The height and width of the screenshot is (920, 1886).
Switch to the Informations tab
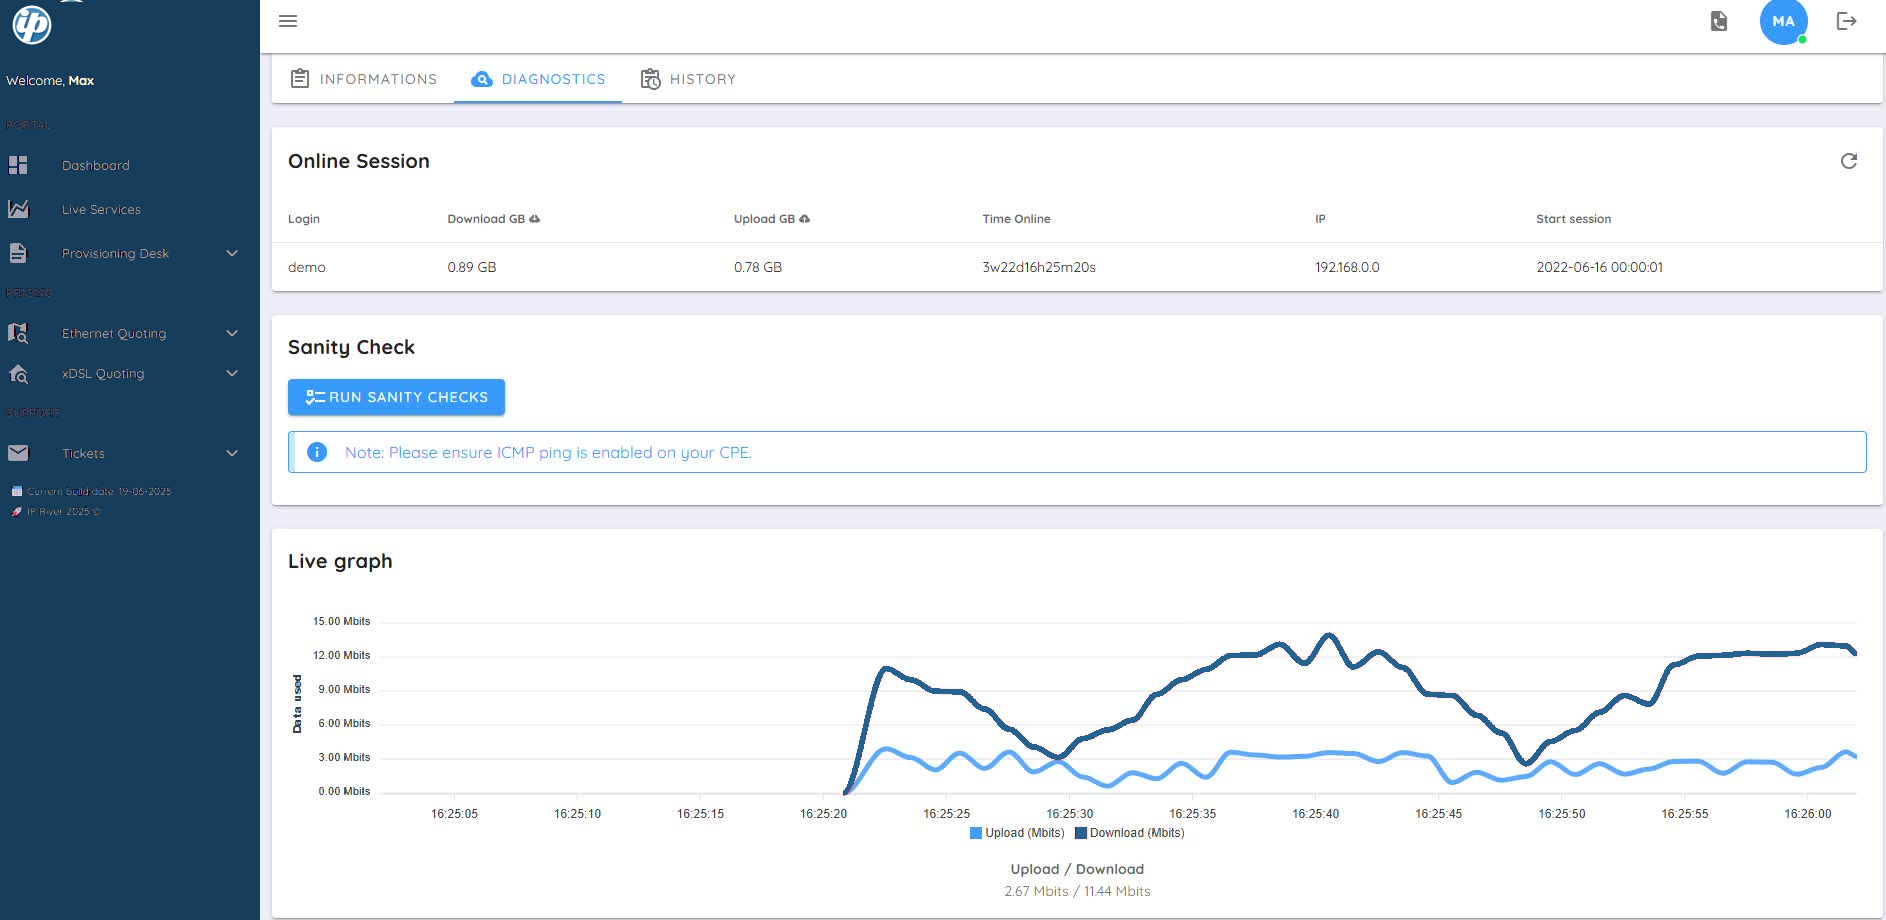click(x=363, y=79)
